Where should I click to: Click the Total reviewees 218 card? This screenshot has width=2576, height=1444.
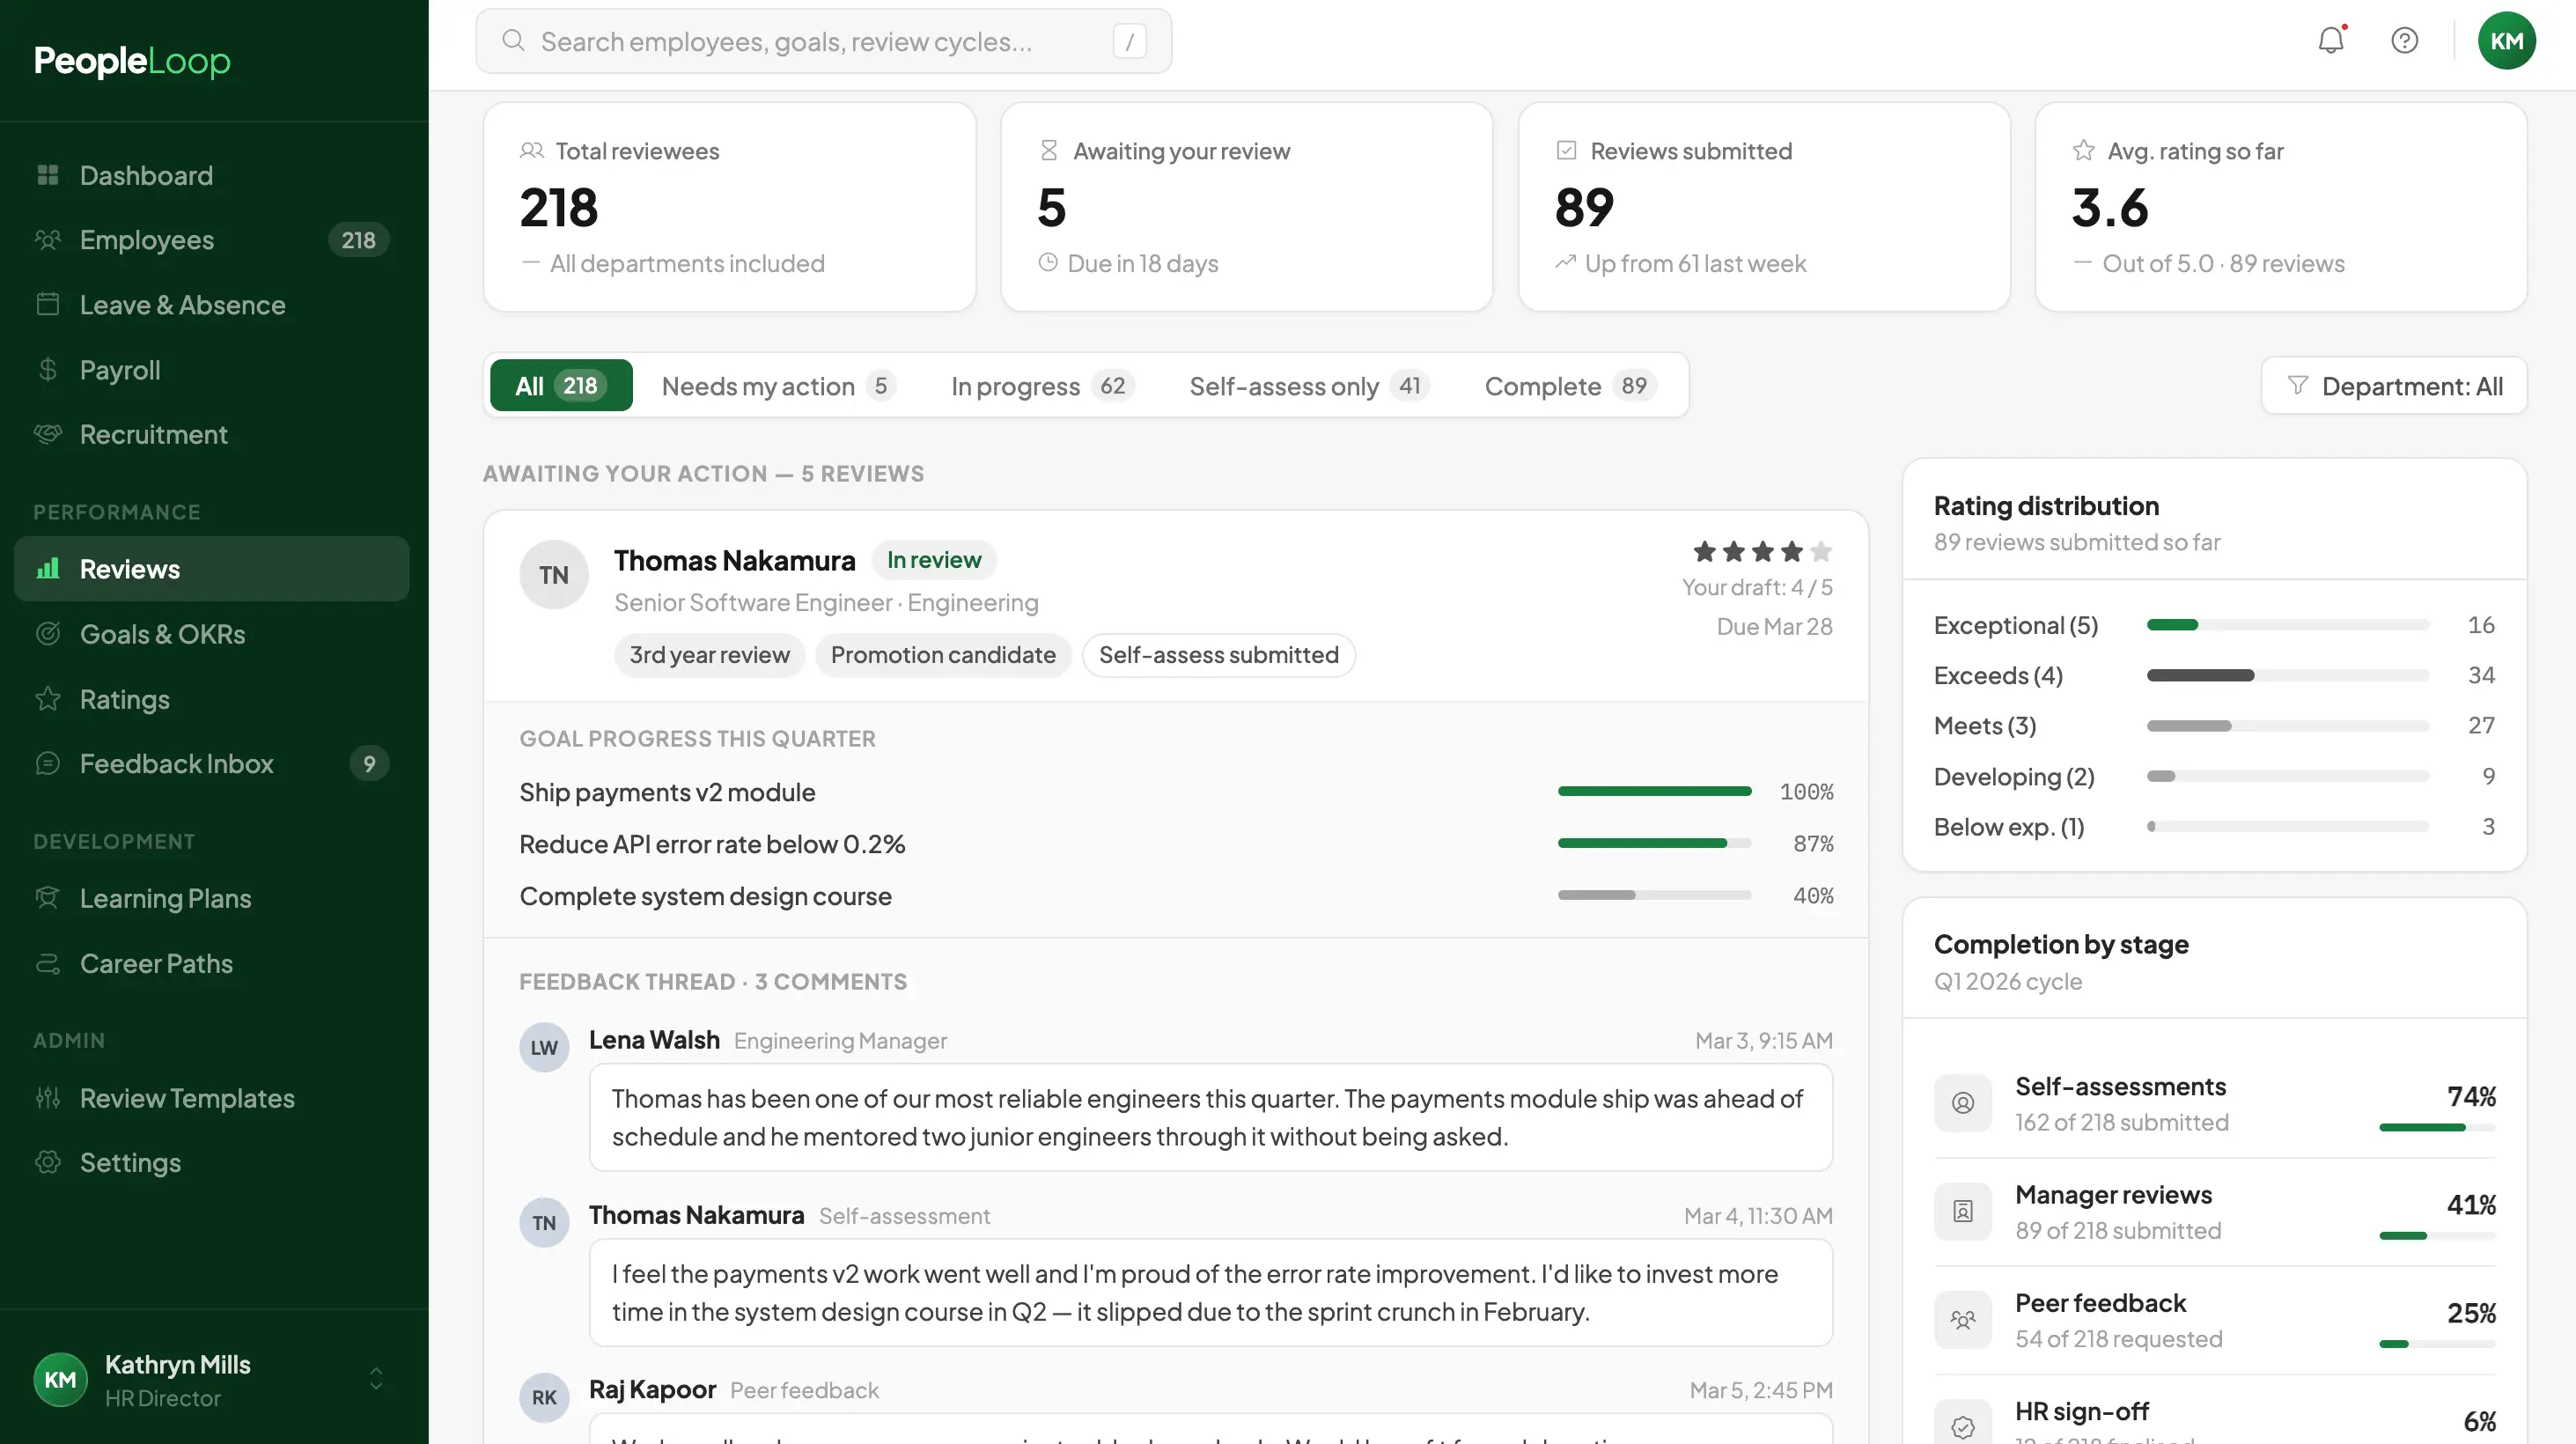[729, 207]
